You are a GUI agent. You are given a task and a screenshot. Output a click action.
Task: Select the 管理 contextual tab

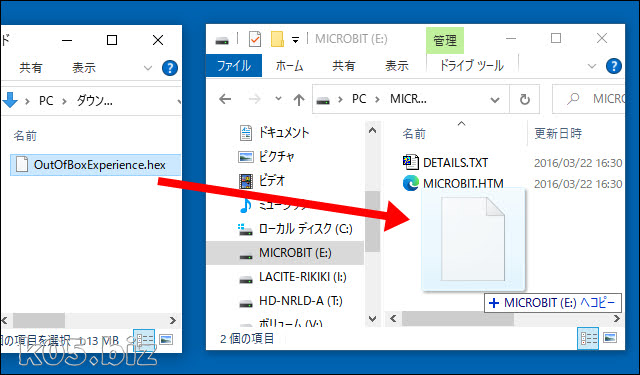[x=445, y=40]
